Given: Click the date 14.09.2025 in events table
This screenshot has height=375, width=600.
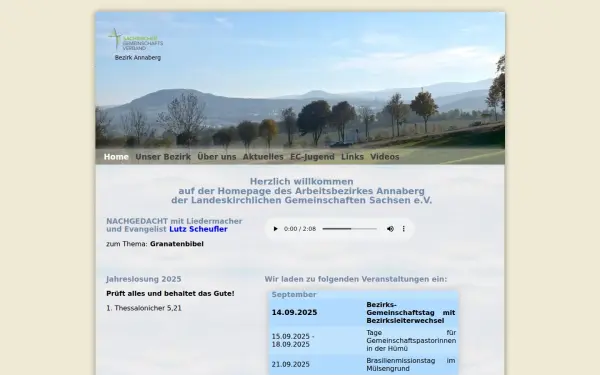Looking at the screenshot, I should tap(294, 313).
